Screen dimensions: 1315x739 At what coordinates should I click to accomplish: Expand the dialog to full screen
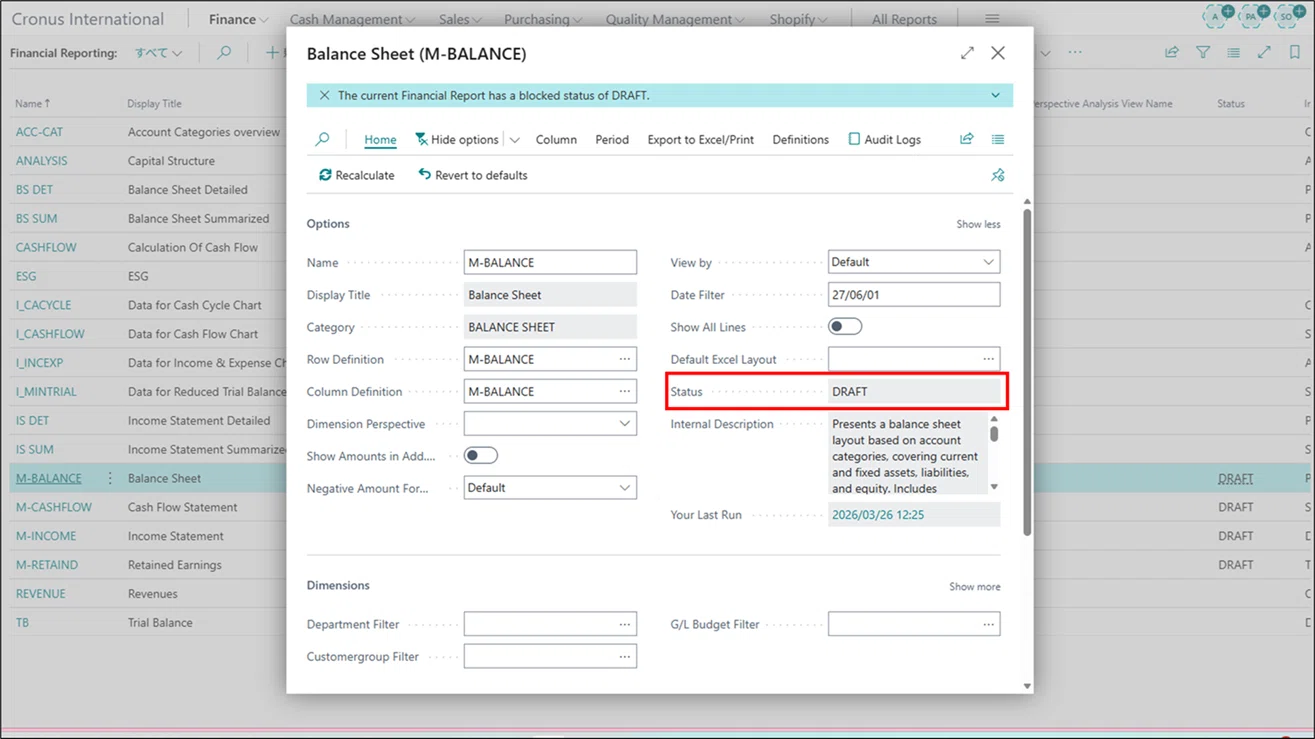(967, 53)
